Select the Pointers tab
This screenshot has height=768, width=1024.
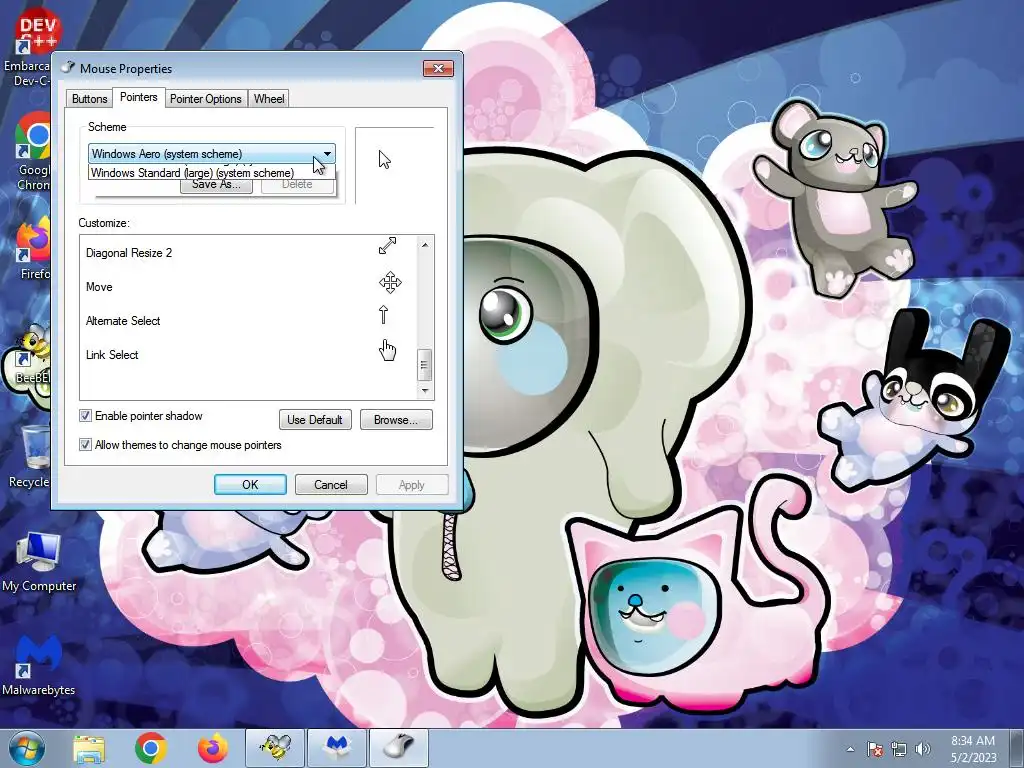coord(138,97)
